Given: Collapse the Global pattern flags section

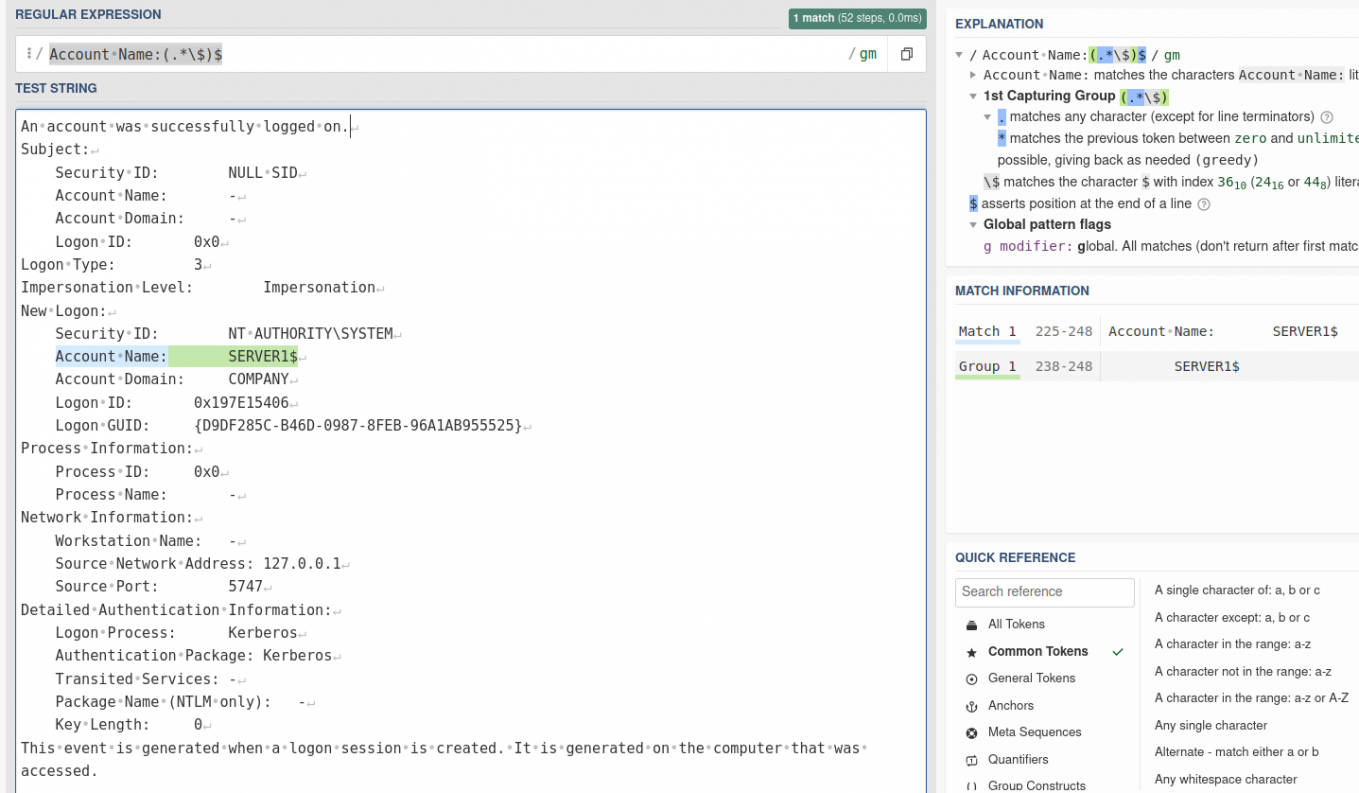Looking at the screenshot, I should click(x=973, y=225).
